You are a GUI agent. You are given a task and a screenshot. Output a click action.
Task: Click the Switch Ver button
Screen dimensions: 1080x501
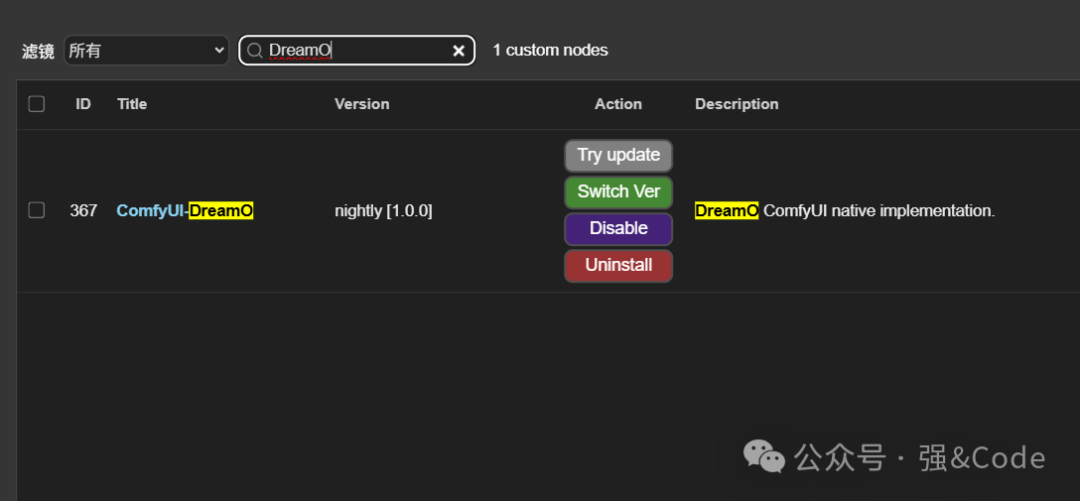(619, 192)
